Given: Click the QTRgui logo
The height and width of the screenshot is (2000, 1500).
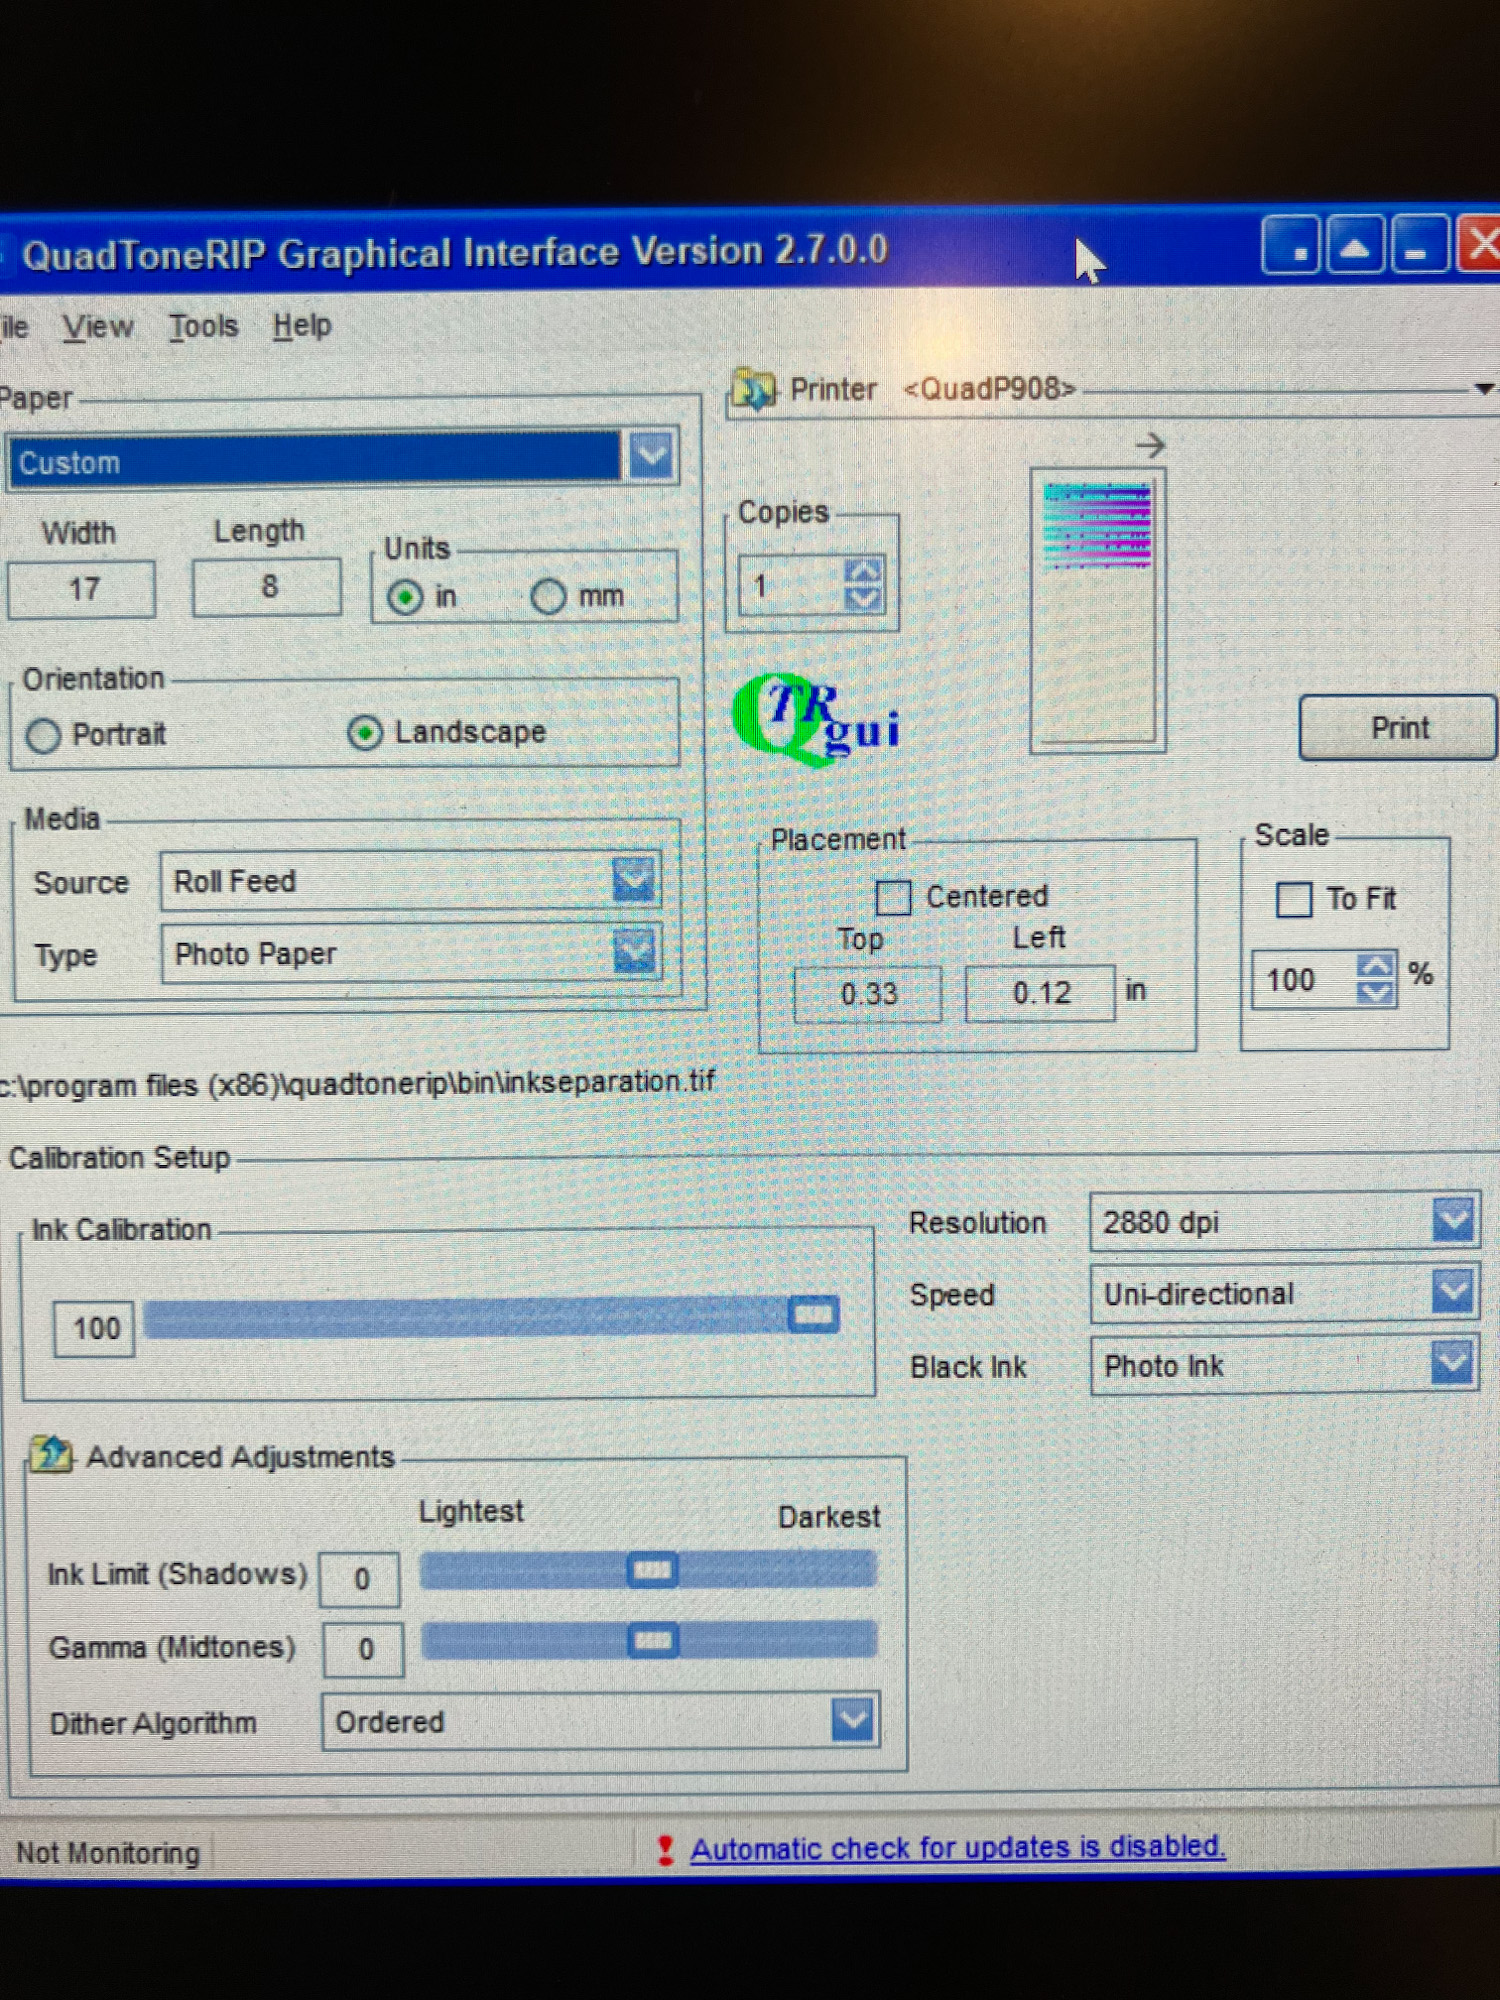Looking at the screenshot, I should [x=815, y=718].
